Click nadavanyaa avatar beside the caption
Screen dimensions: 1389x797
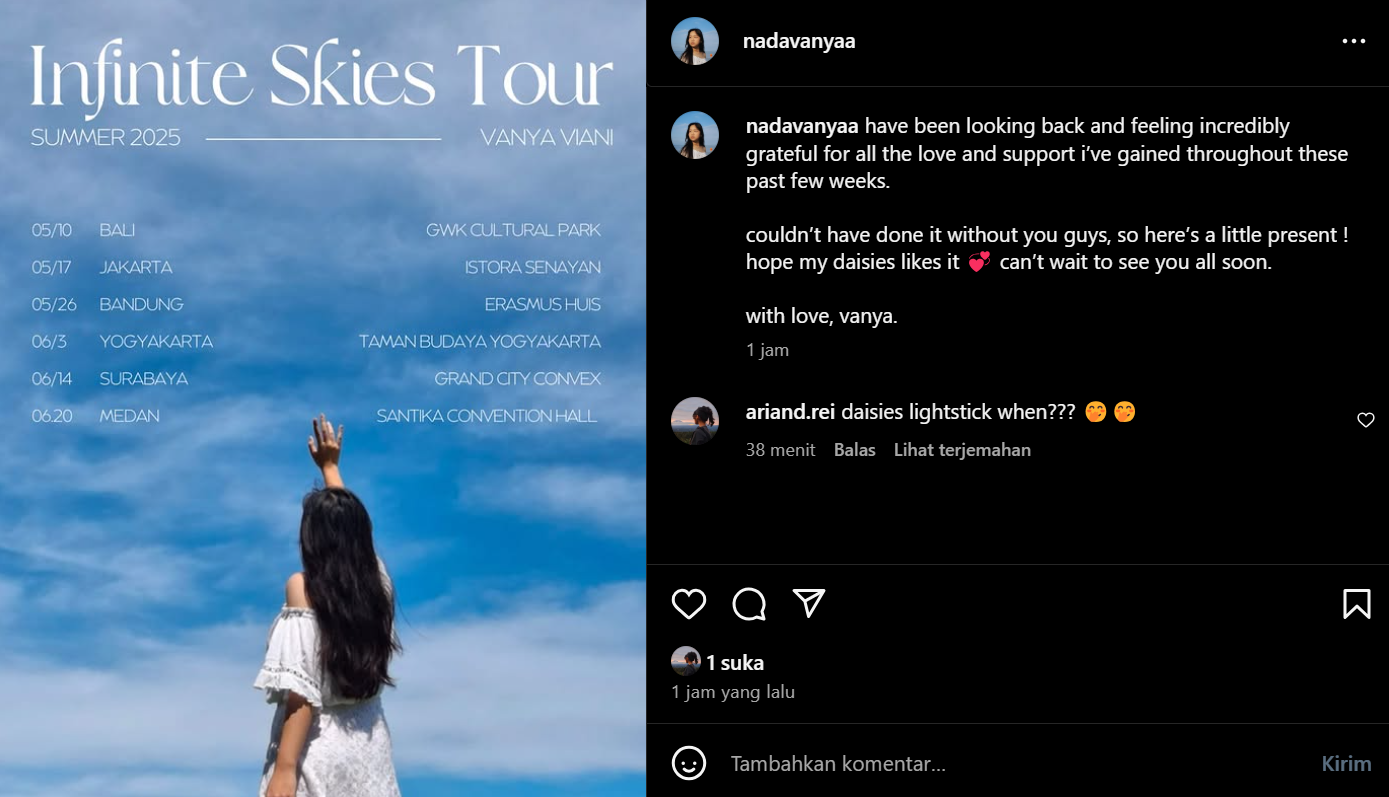pyautogui.click(x=695, y=135)
